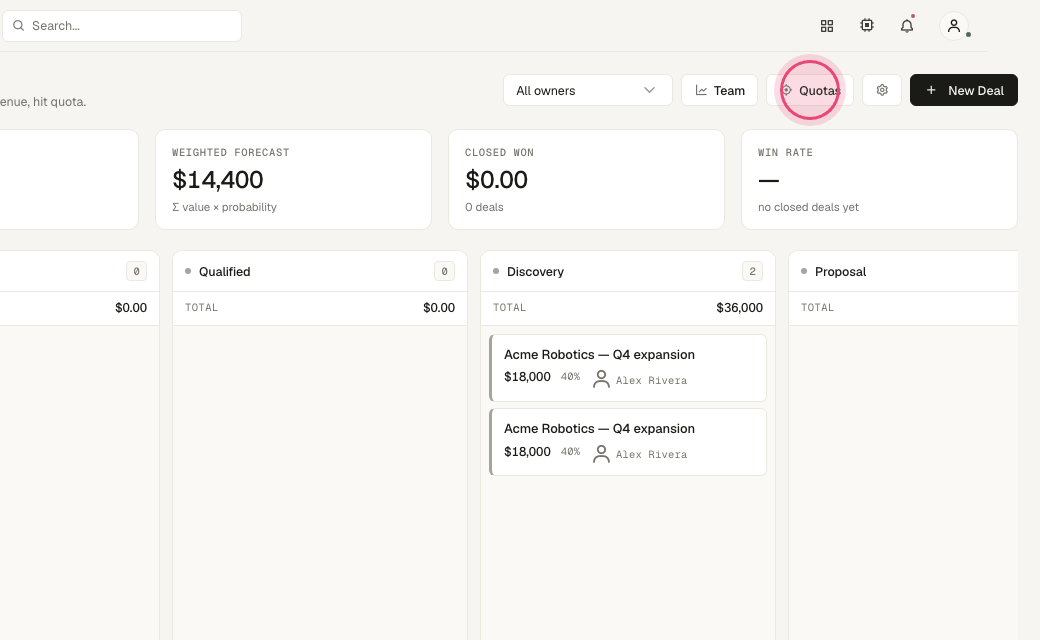Click Discovery total $36,000
Image resolution: width=1040 pixels, height=640 pixels.
tap(740, 308)
